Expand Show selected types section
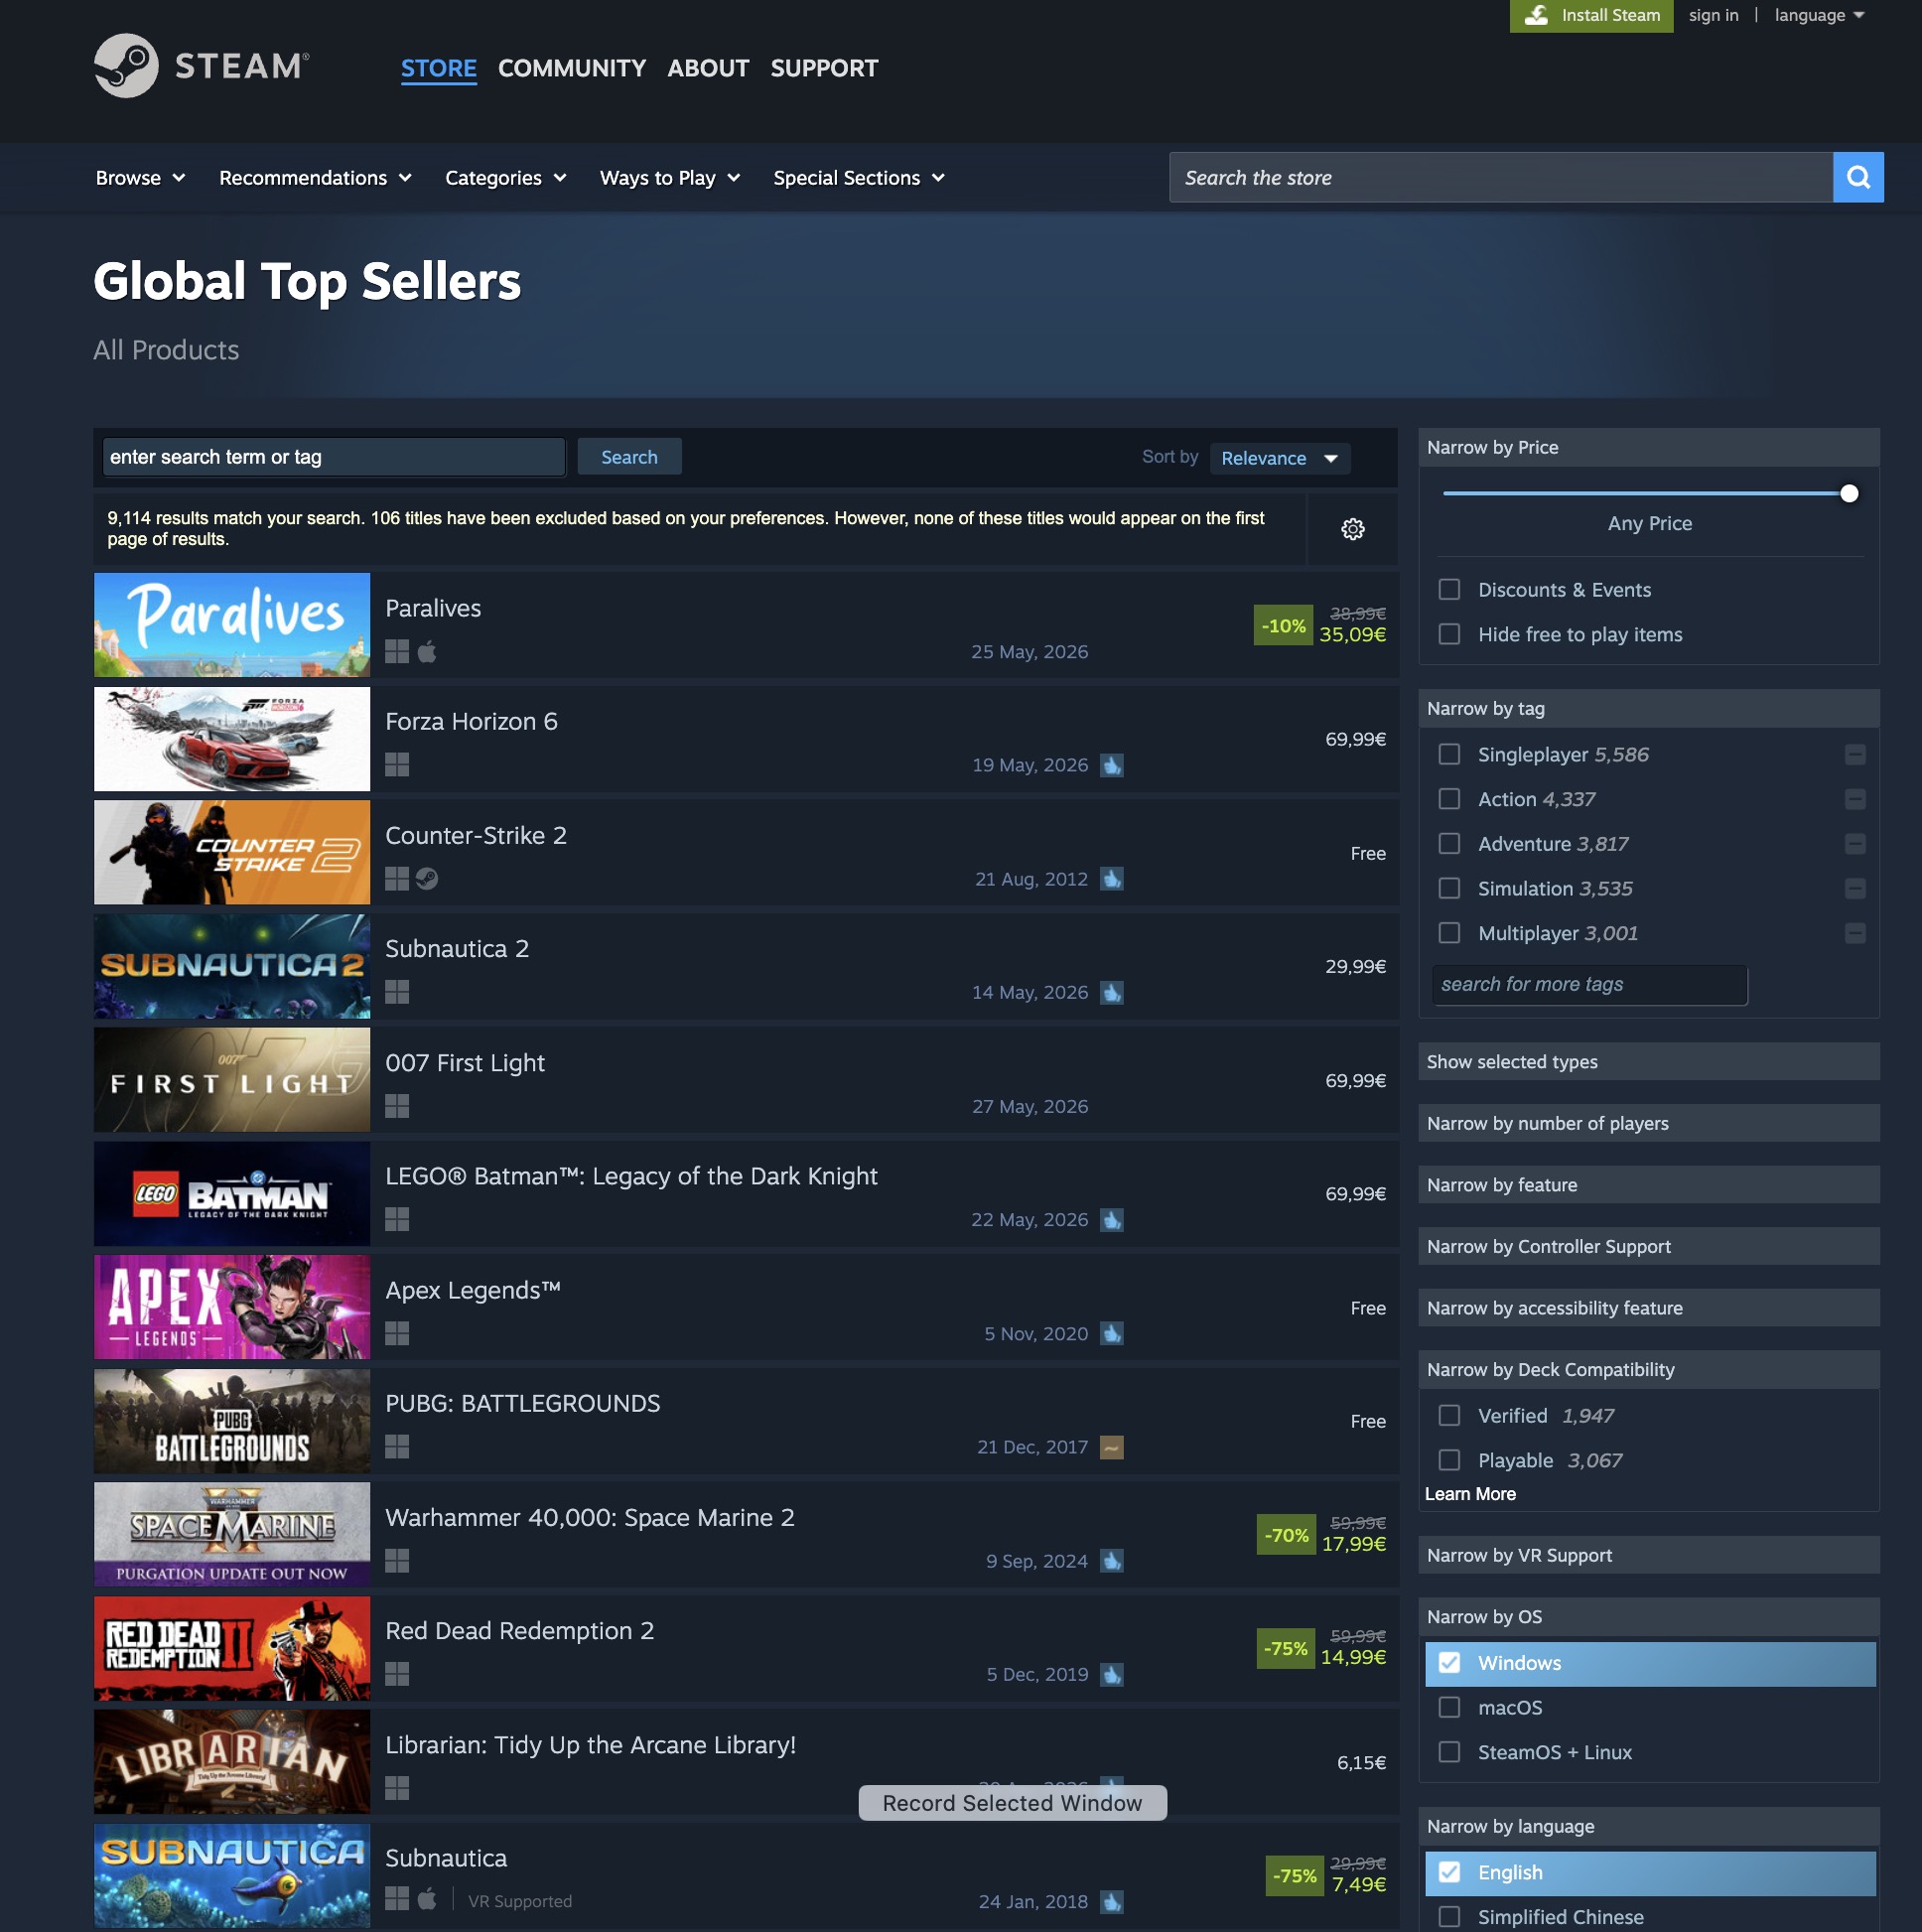This screenshot has width=1922, height=1932. (x=1649, y=1062)
